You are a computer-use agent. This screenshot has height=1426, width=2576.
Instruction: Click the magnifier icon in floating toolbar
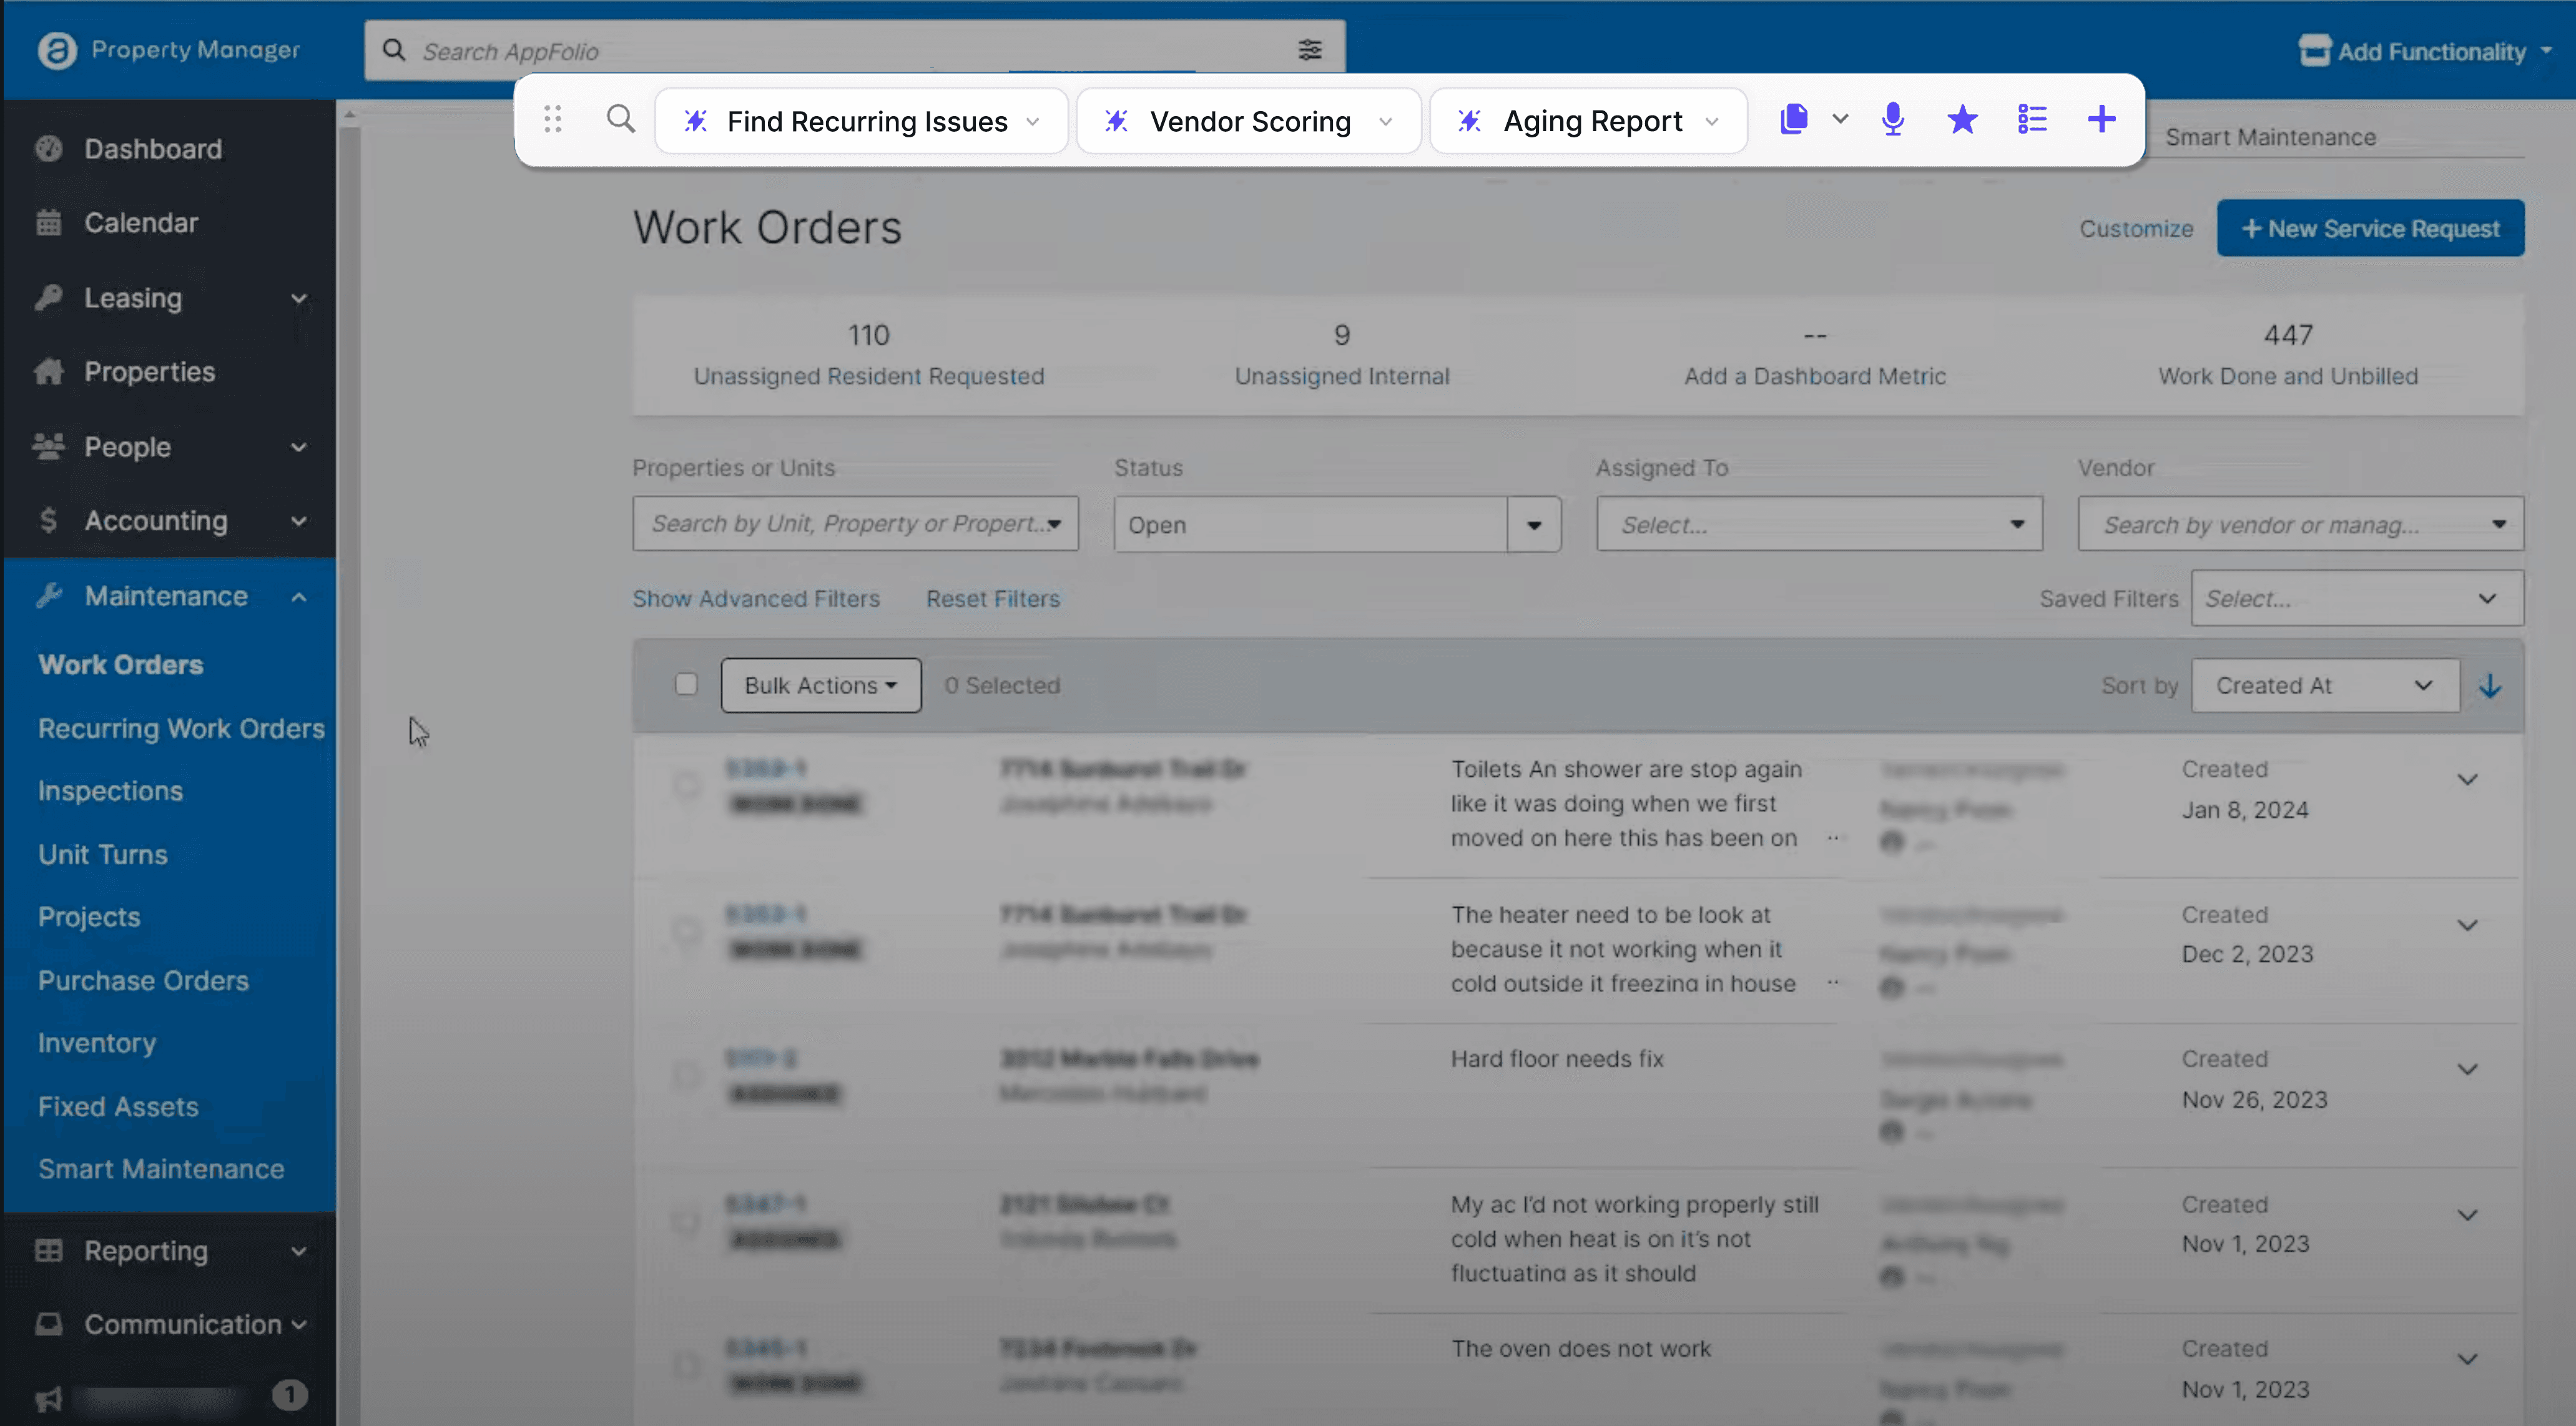pyautogui.click(x=620, y=120)
